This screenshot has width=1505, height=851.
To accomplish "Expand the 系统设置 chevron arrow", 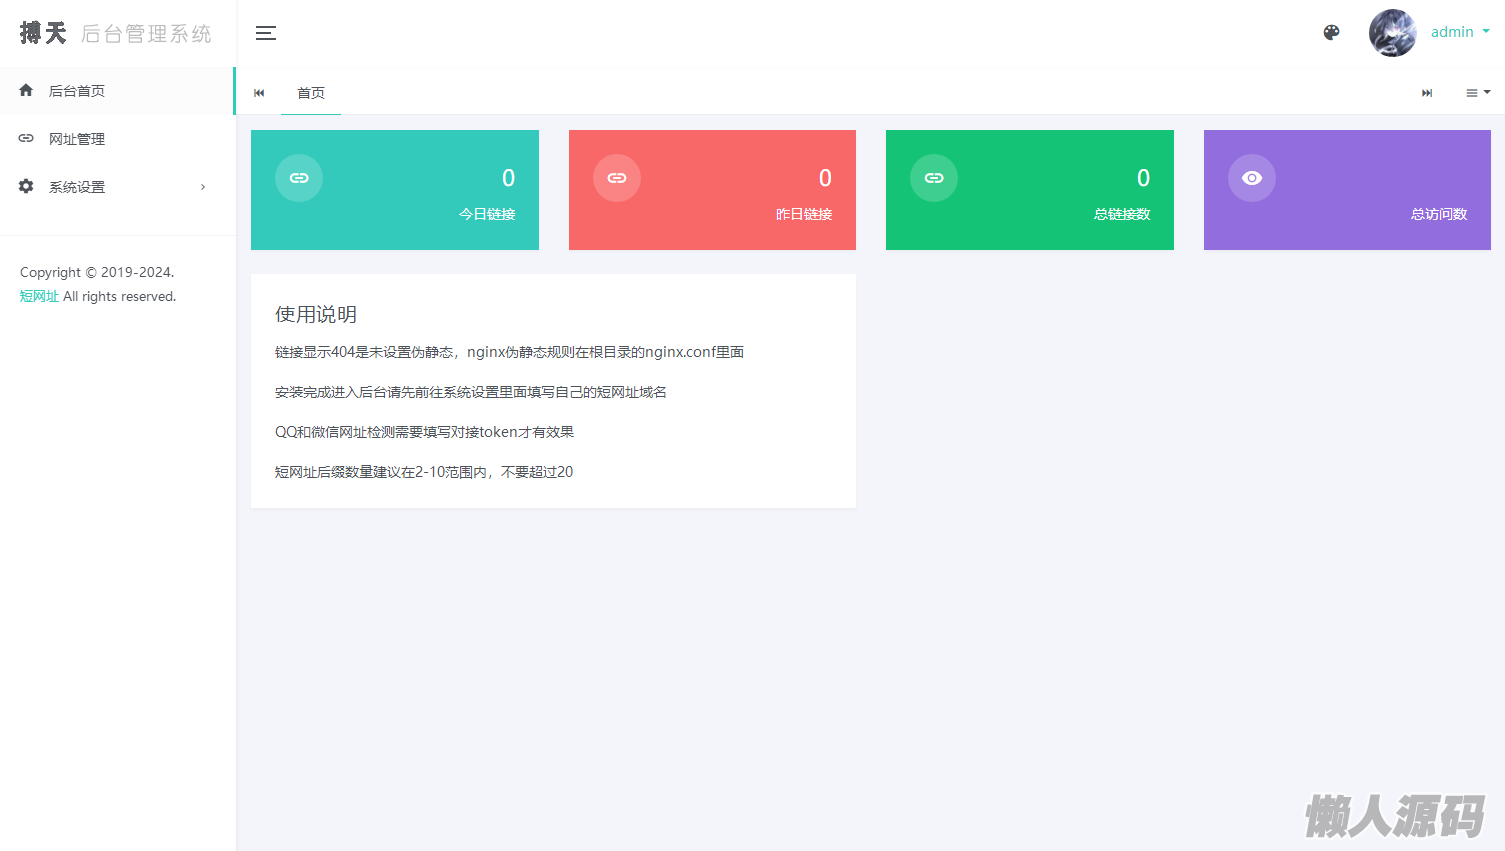I will pos(203,187).
